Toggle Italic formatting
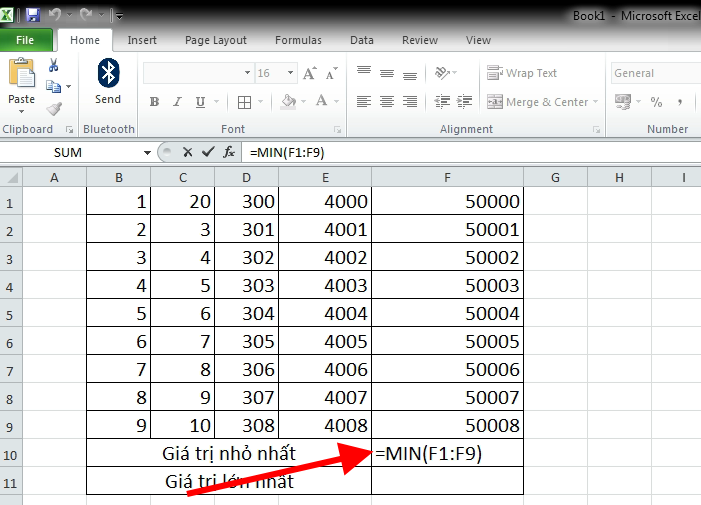Screen dimensions: 701x505 [177, 102]
